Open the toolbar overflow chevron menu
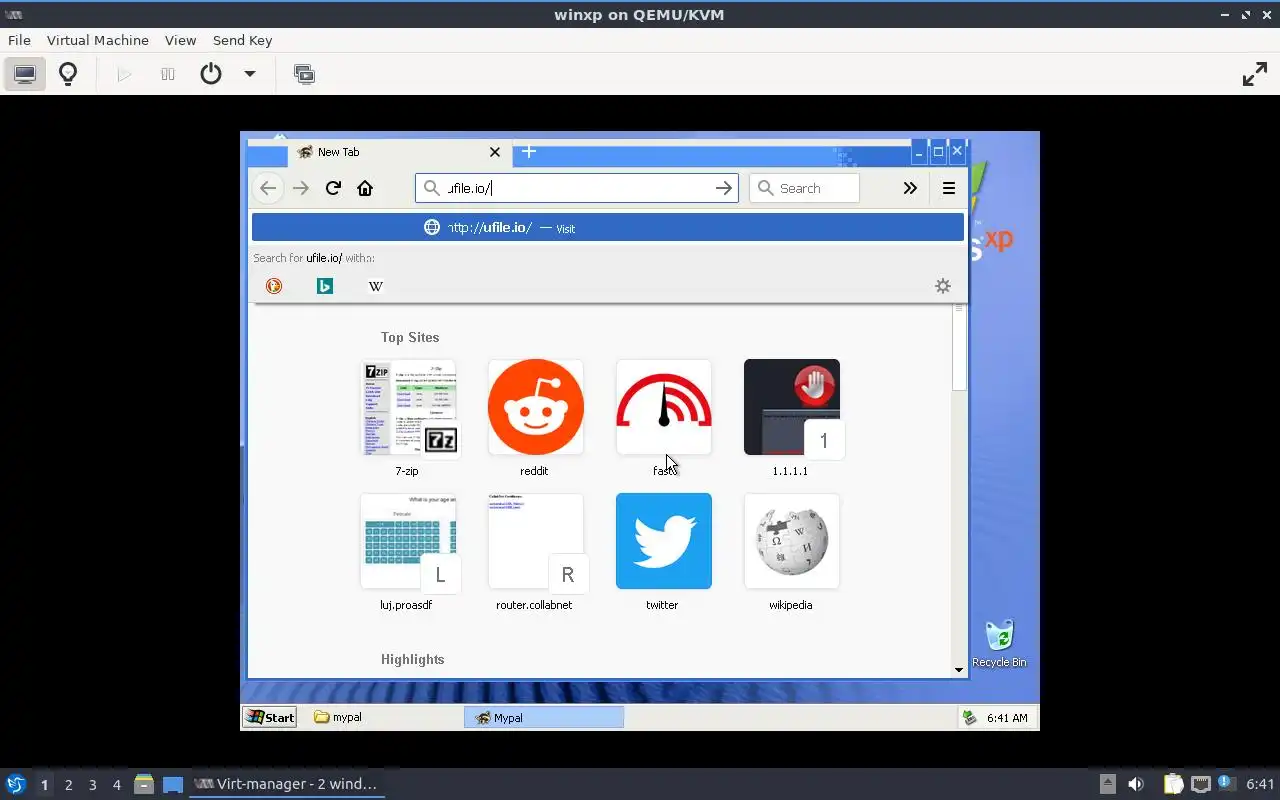1280x800 pixels. (910, 188)
